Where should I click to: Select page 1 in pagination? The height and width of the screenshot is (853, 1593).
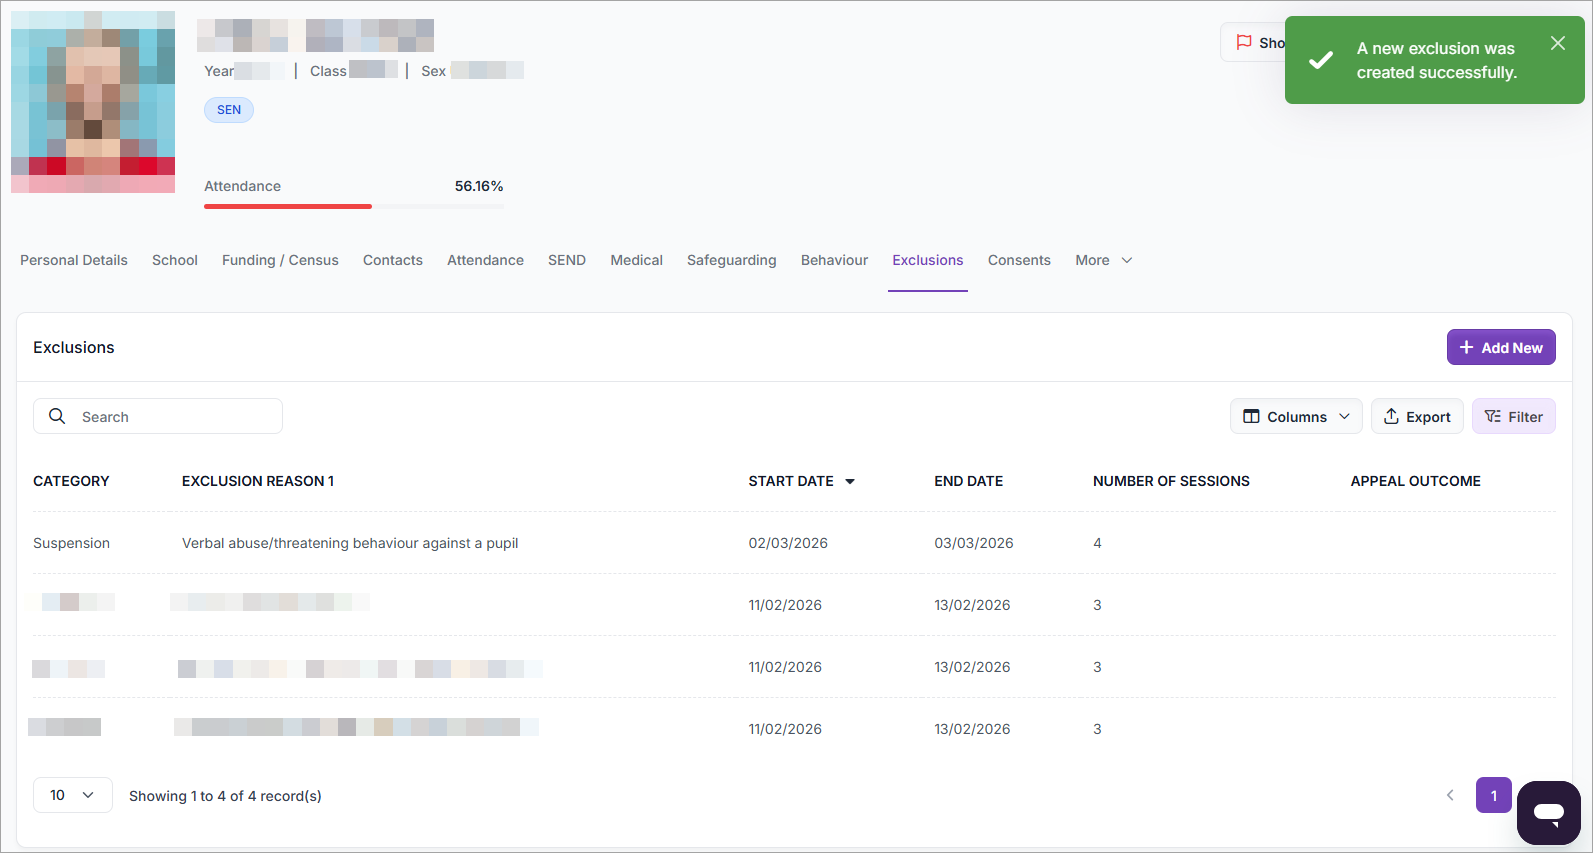click(x=1493, y=796)
